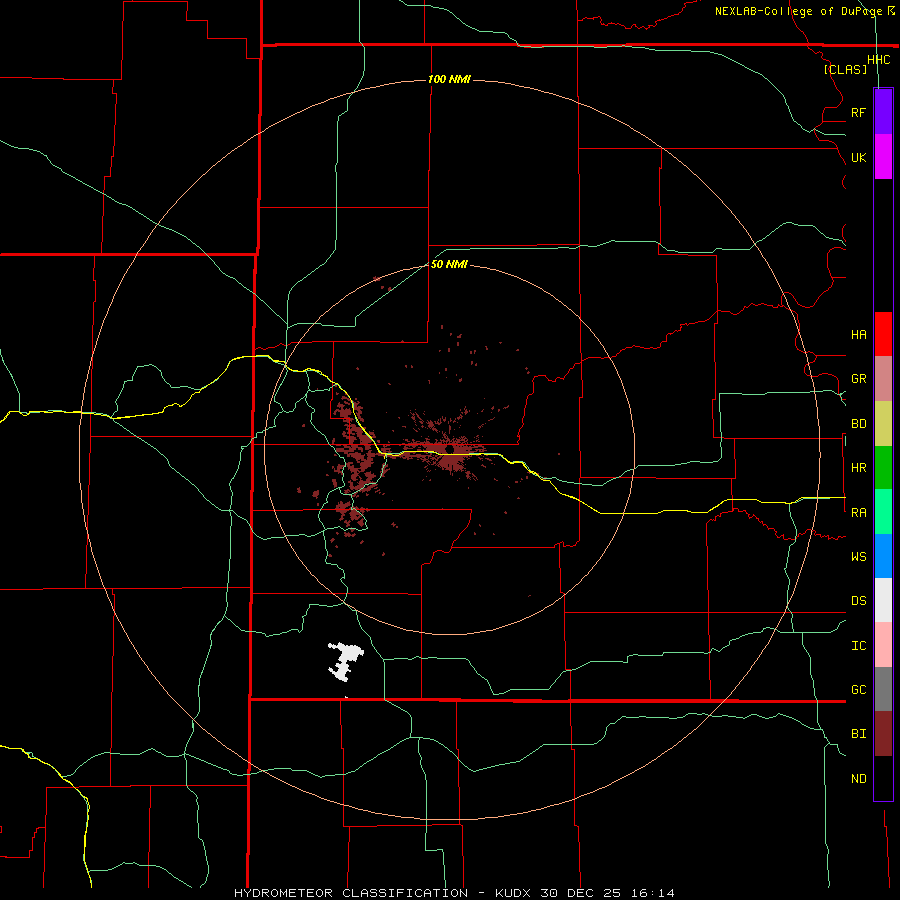Click the HA red legend swatch

(883, 334)
